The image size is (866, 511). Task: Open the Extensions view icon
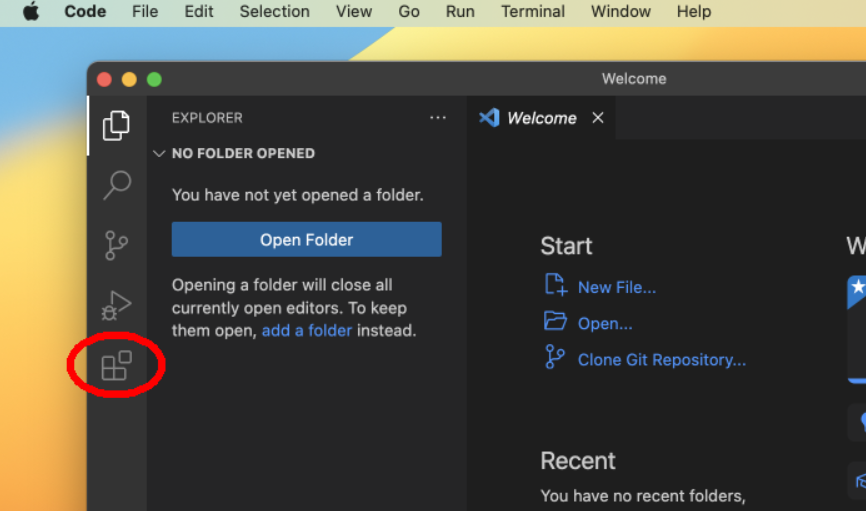(117, 366)
